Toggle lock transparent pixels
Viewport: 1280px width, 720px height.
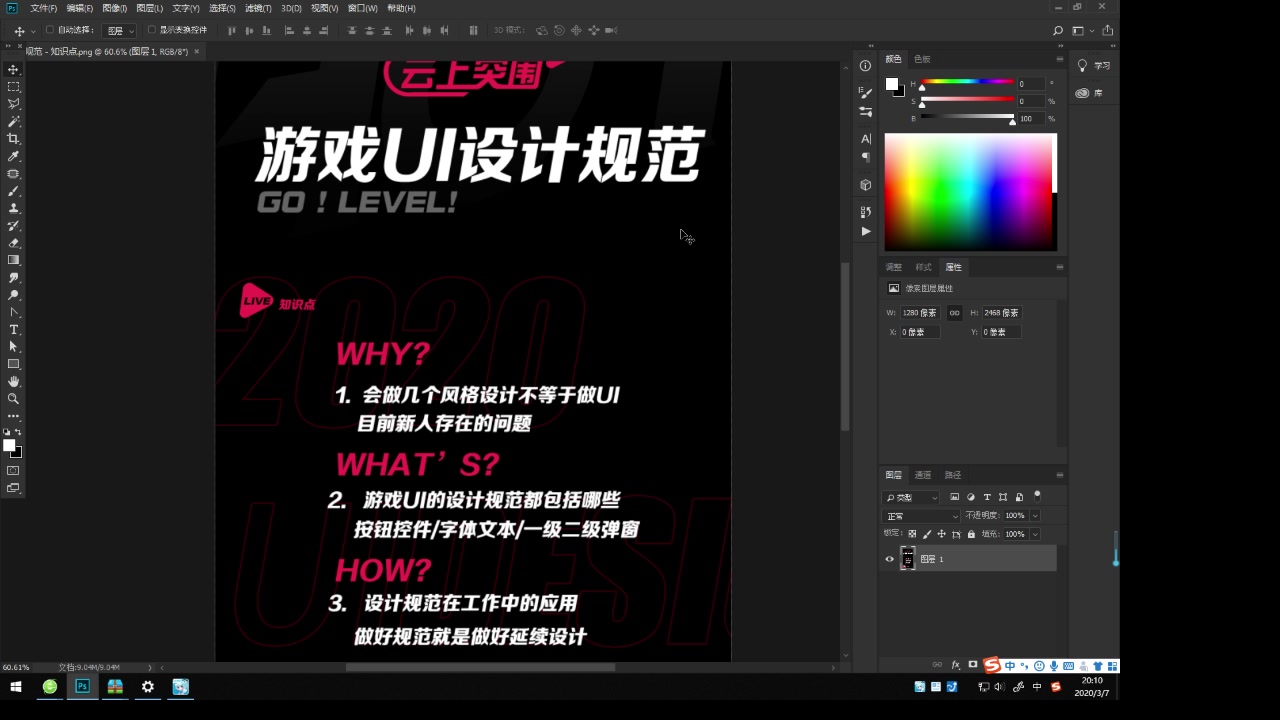coord(912,534)
